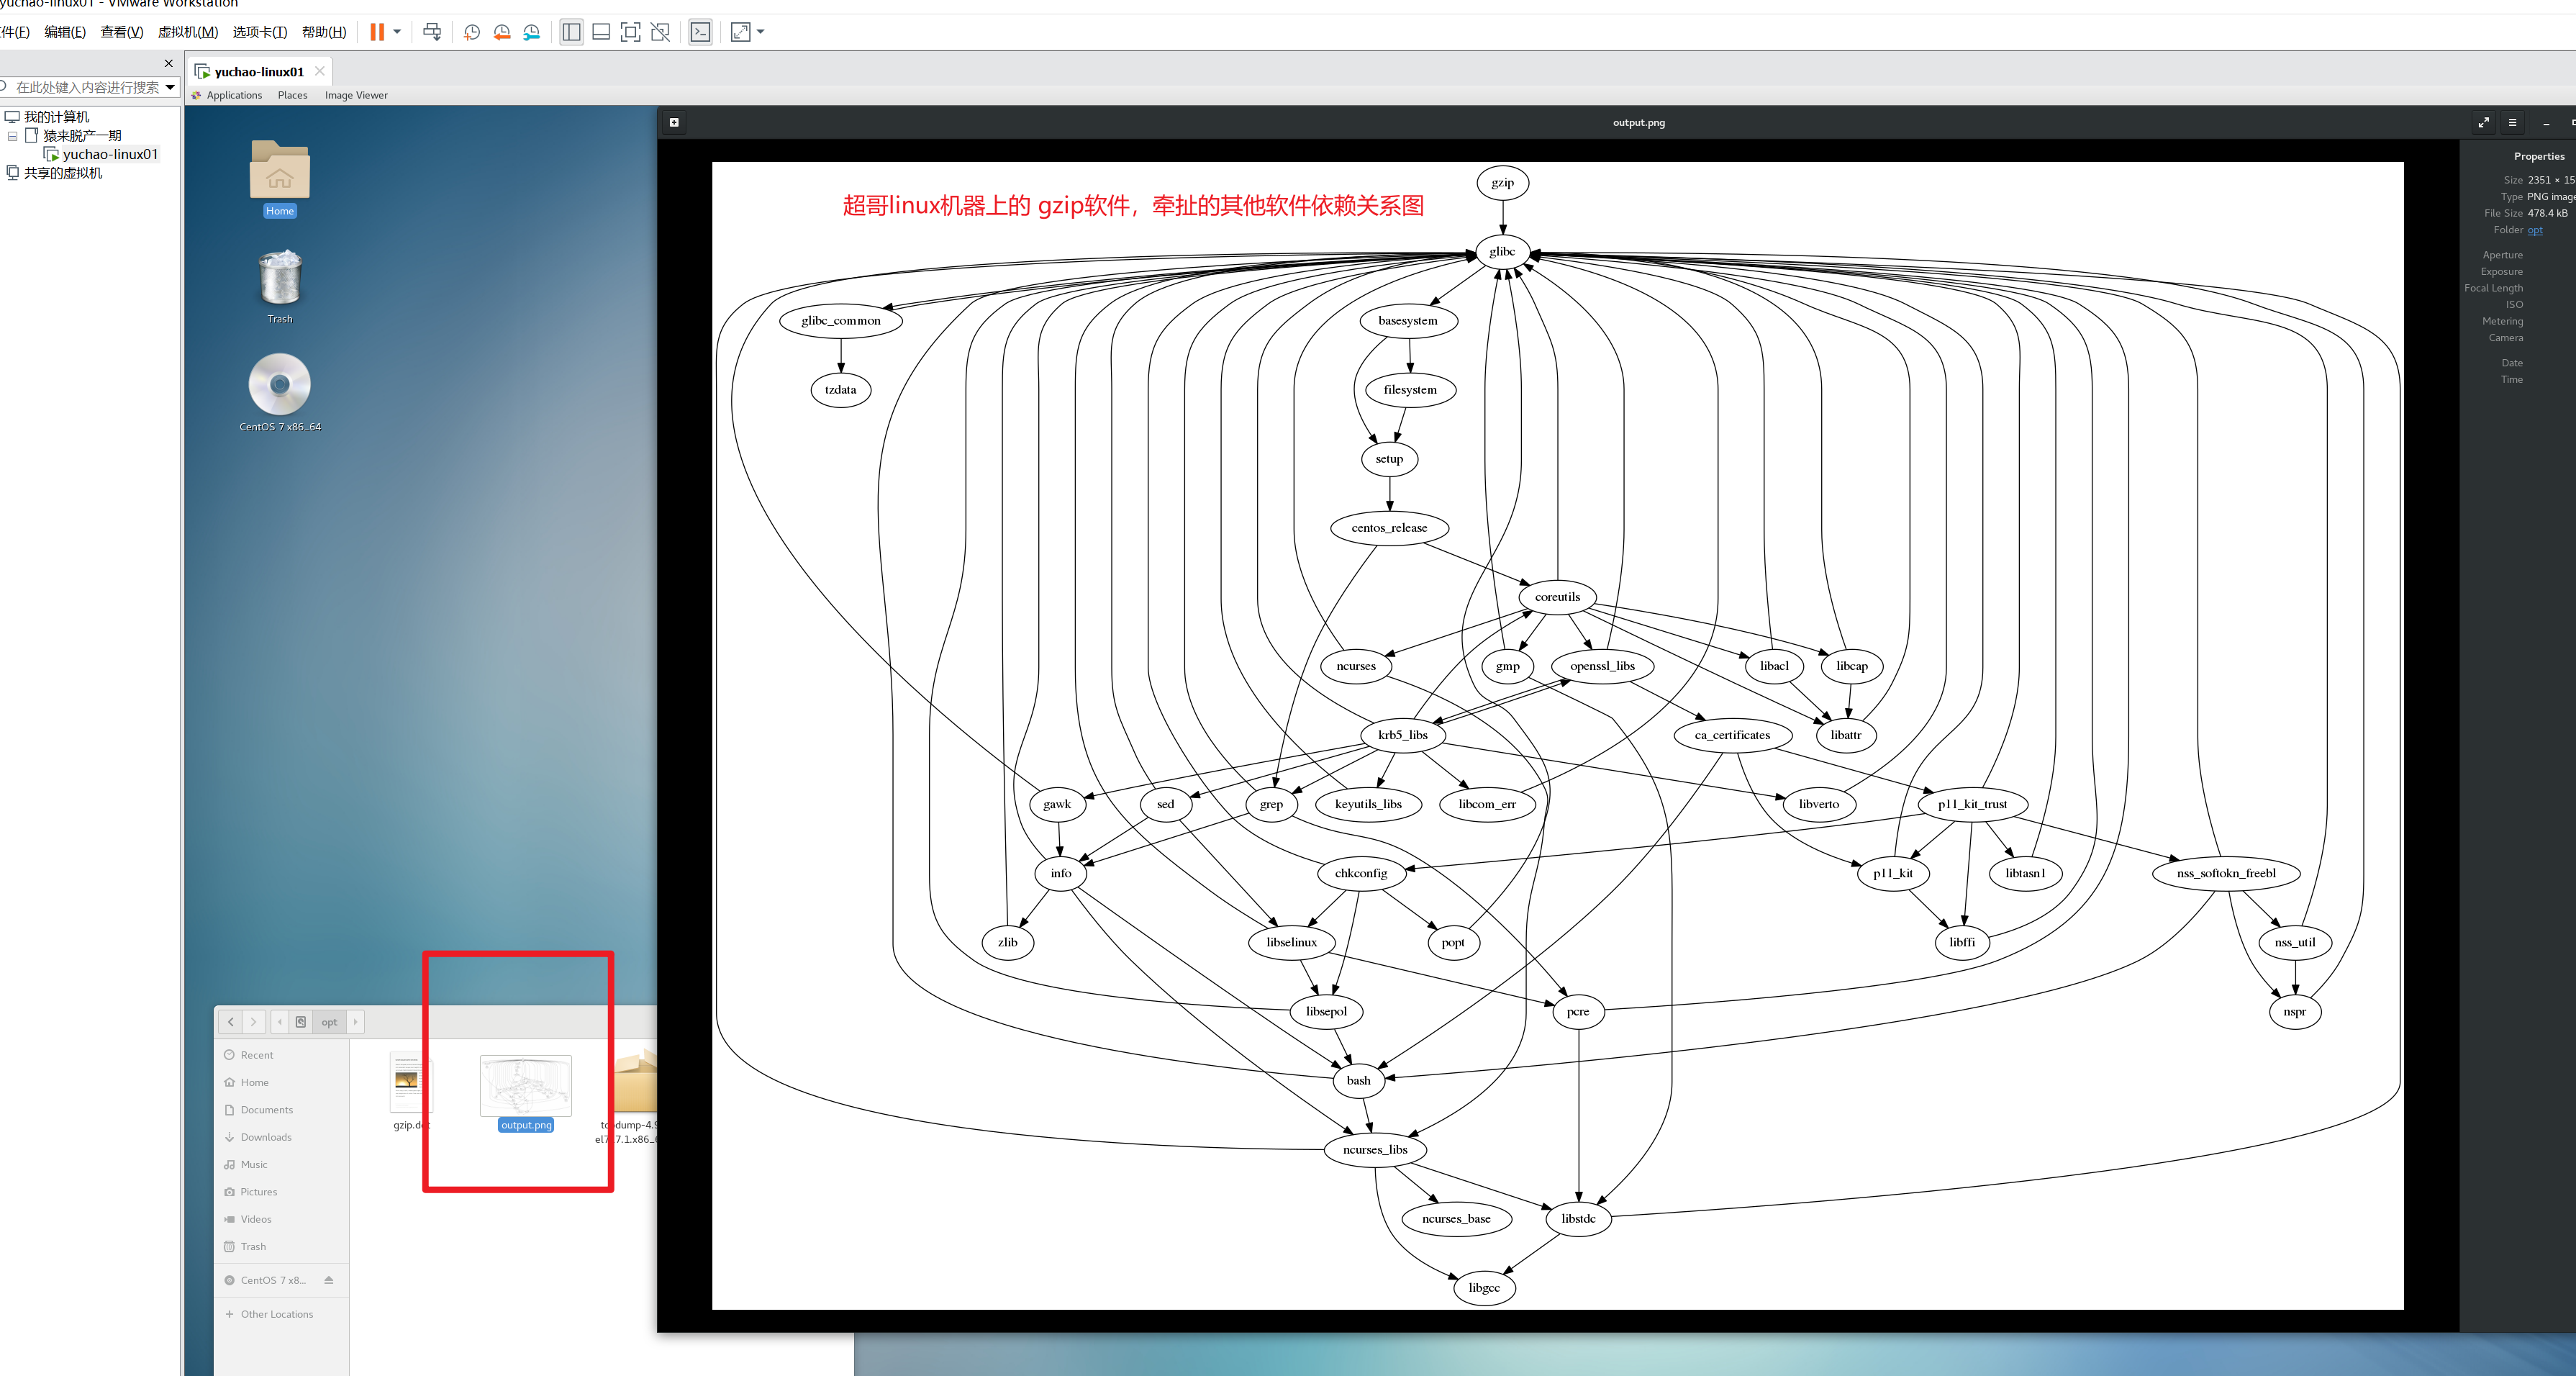This screenshot has width=2576, height=1376.
Task: Click the send Ctrl+Alt+Del icon
Action: 432,32
